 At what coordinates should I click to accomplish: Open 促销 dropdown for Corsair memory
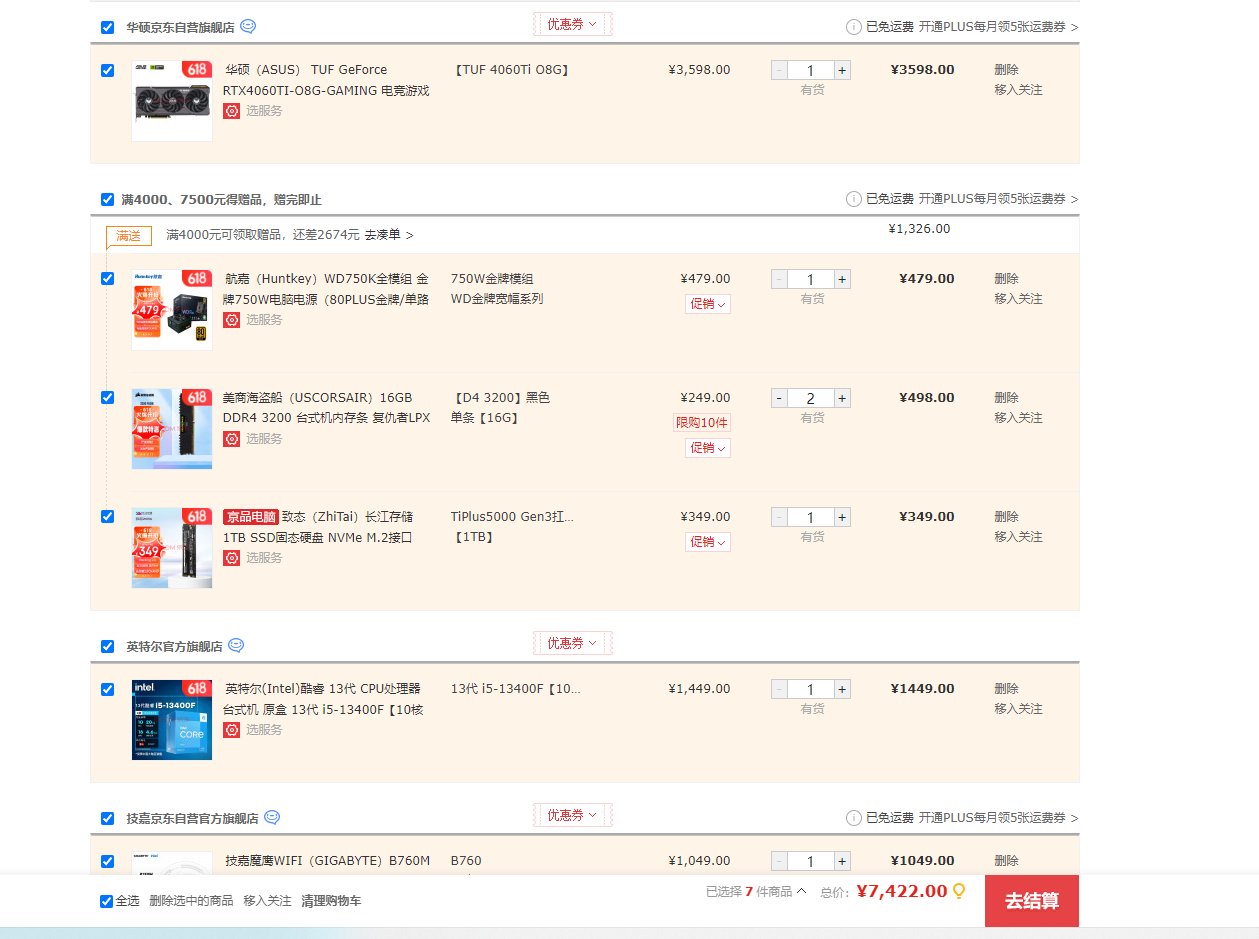[x=708, y=448]
